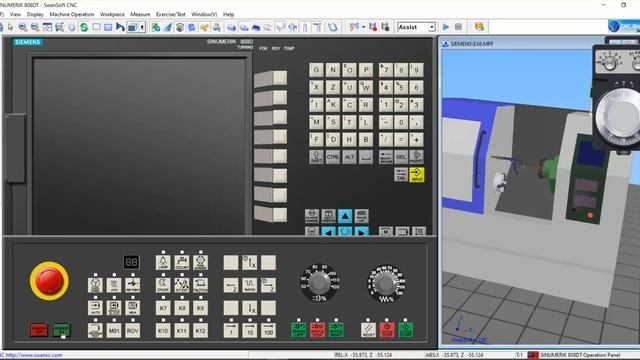The width and height of the screenshot is (640, 360).
Task: Click the SHIFT key on keypad
Action: coord(316,157)
